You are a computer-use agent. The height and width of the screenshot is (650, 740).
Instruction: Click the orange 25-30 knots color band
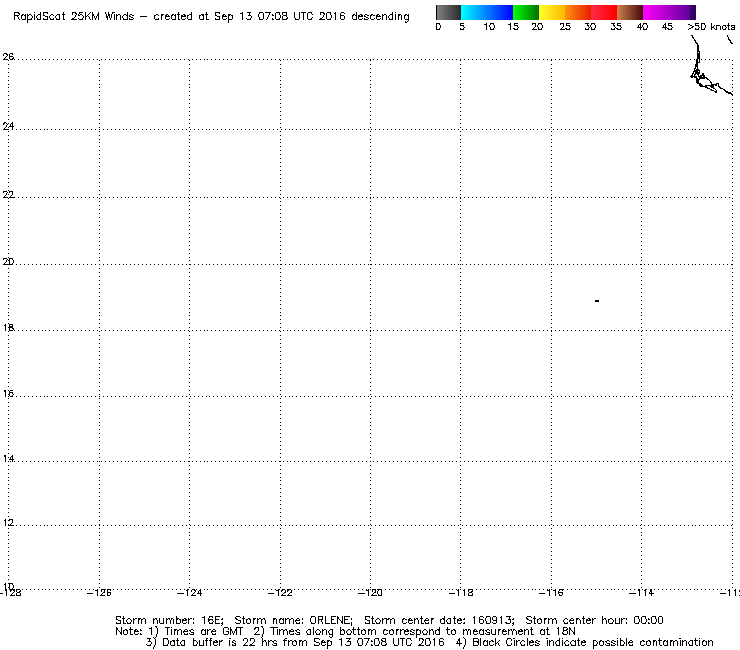pos(578,12)
